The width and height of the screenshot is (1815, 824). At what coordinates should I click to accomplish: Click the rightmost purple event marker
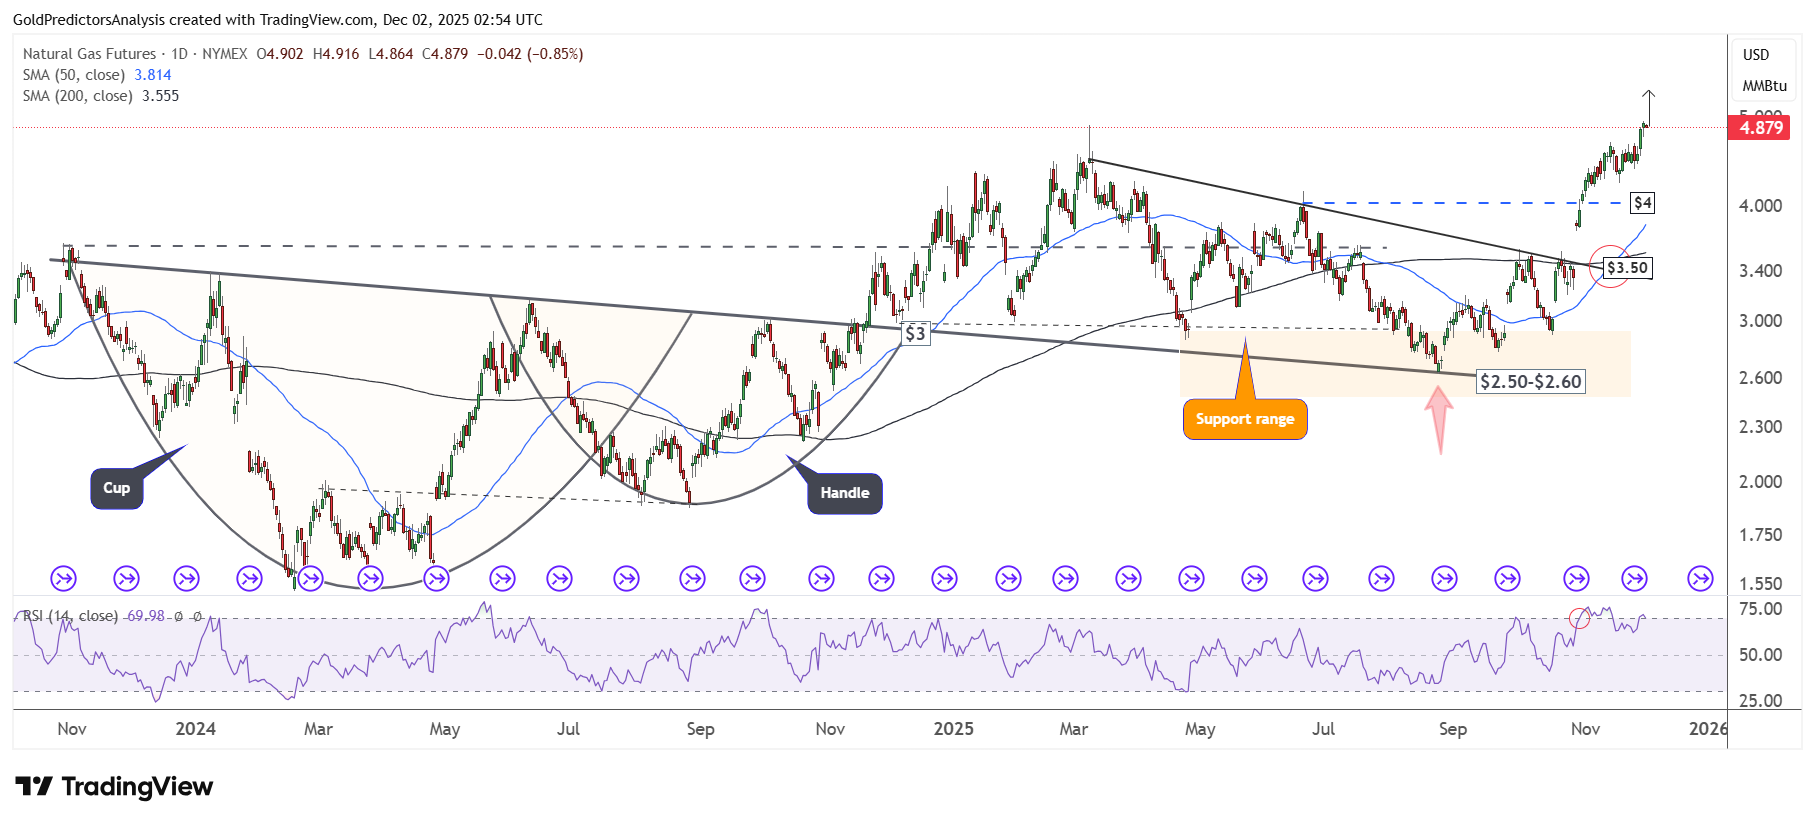coord(1699,578)
